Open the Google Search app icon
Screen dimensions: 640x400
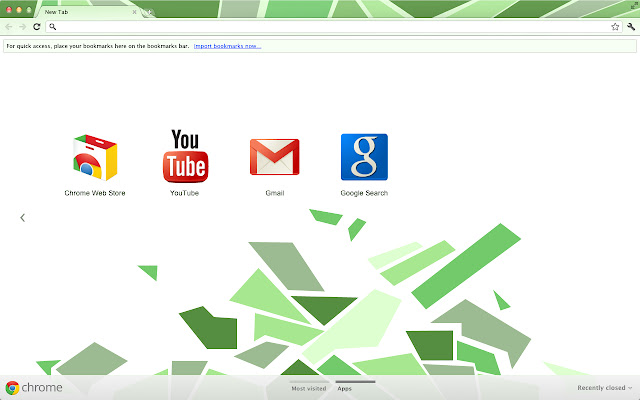coord(364,157)
